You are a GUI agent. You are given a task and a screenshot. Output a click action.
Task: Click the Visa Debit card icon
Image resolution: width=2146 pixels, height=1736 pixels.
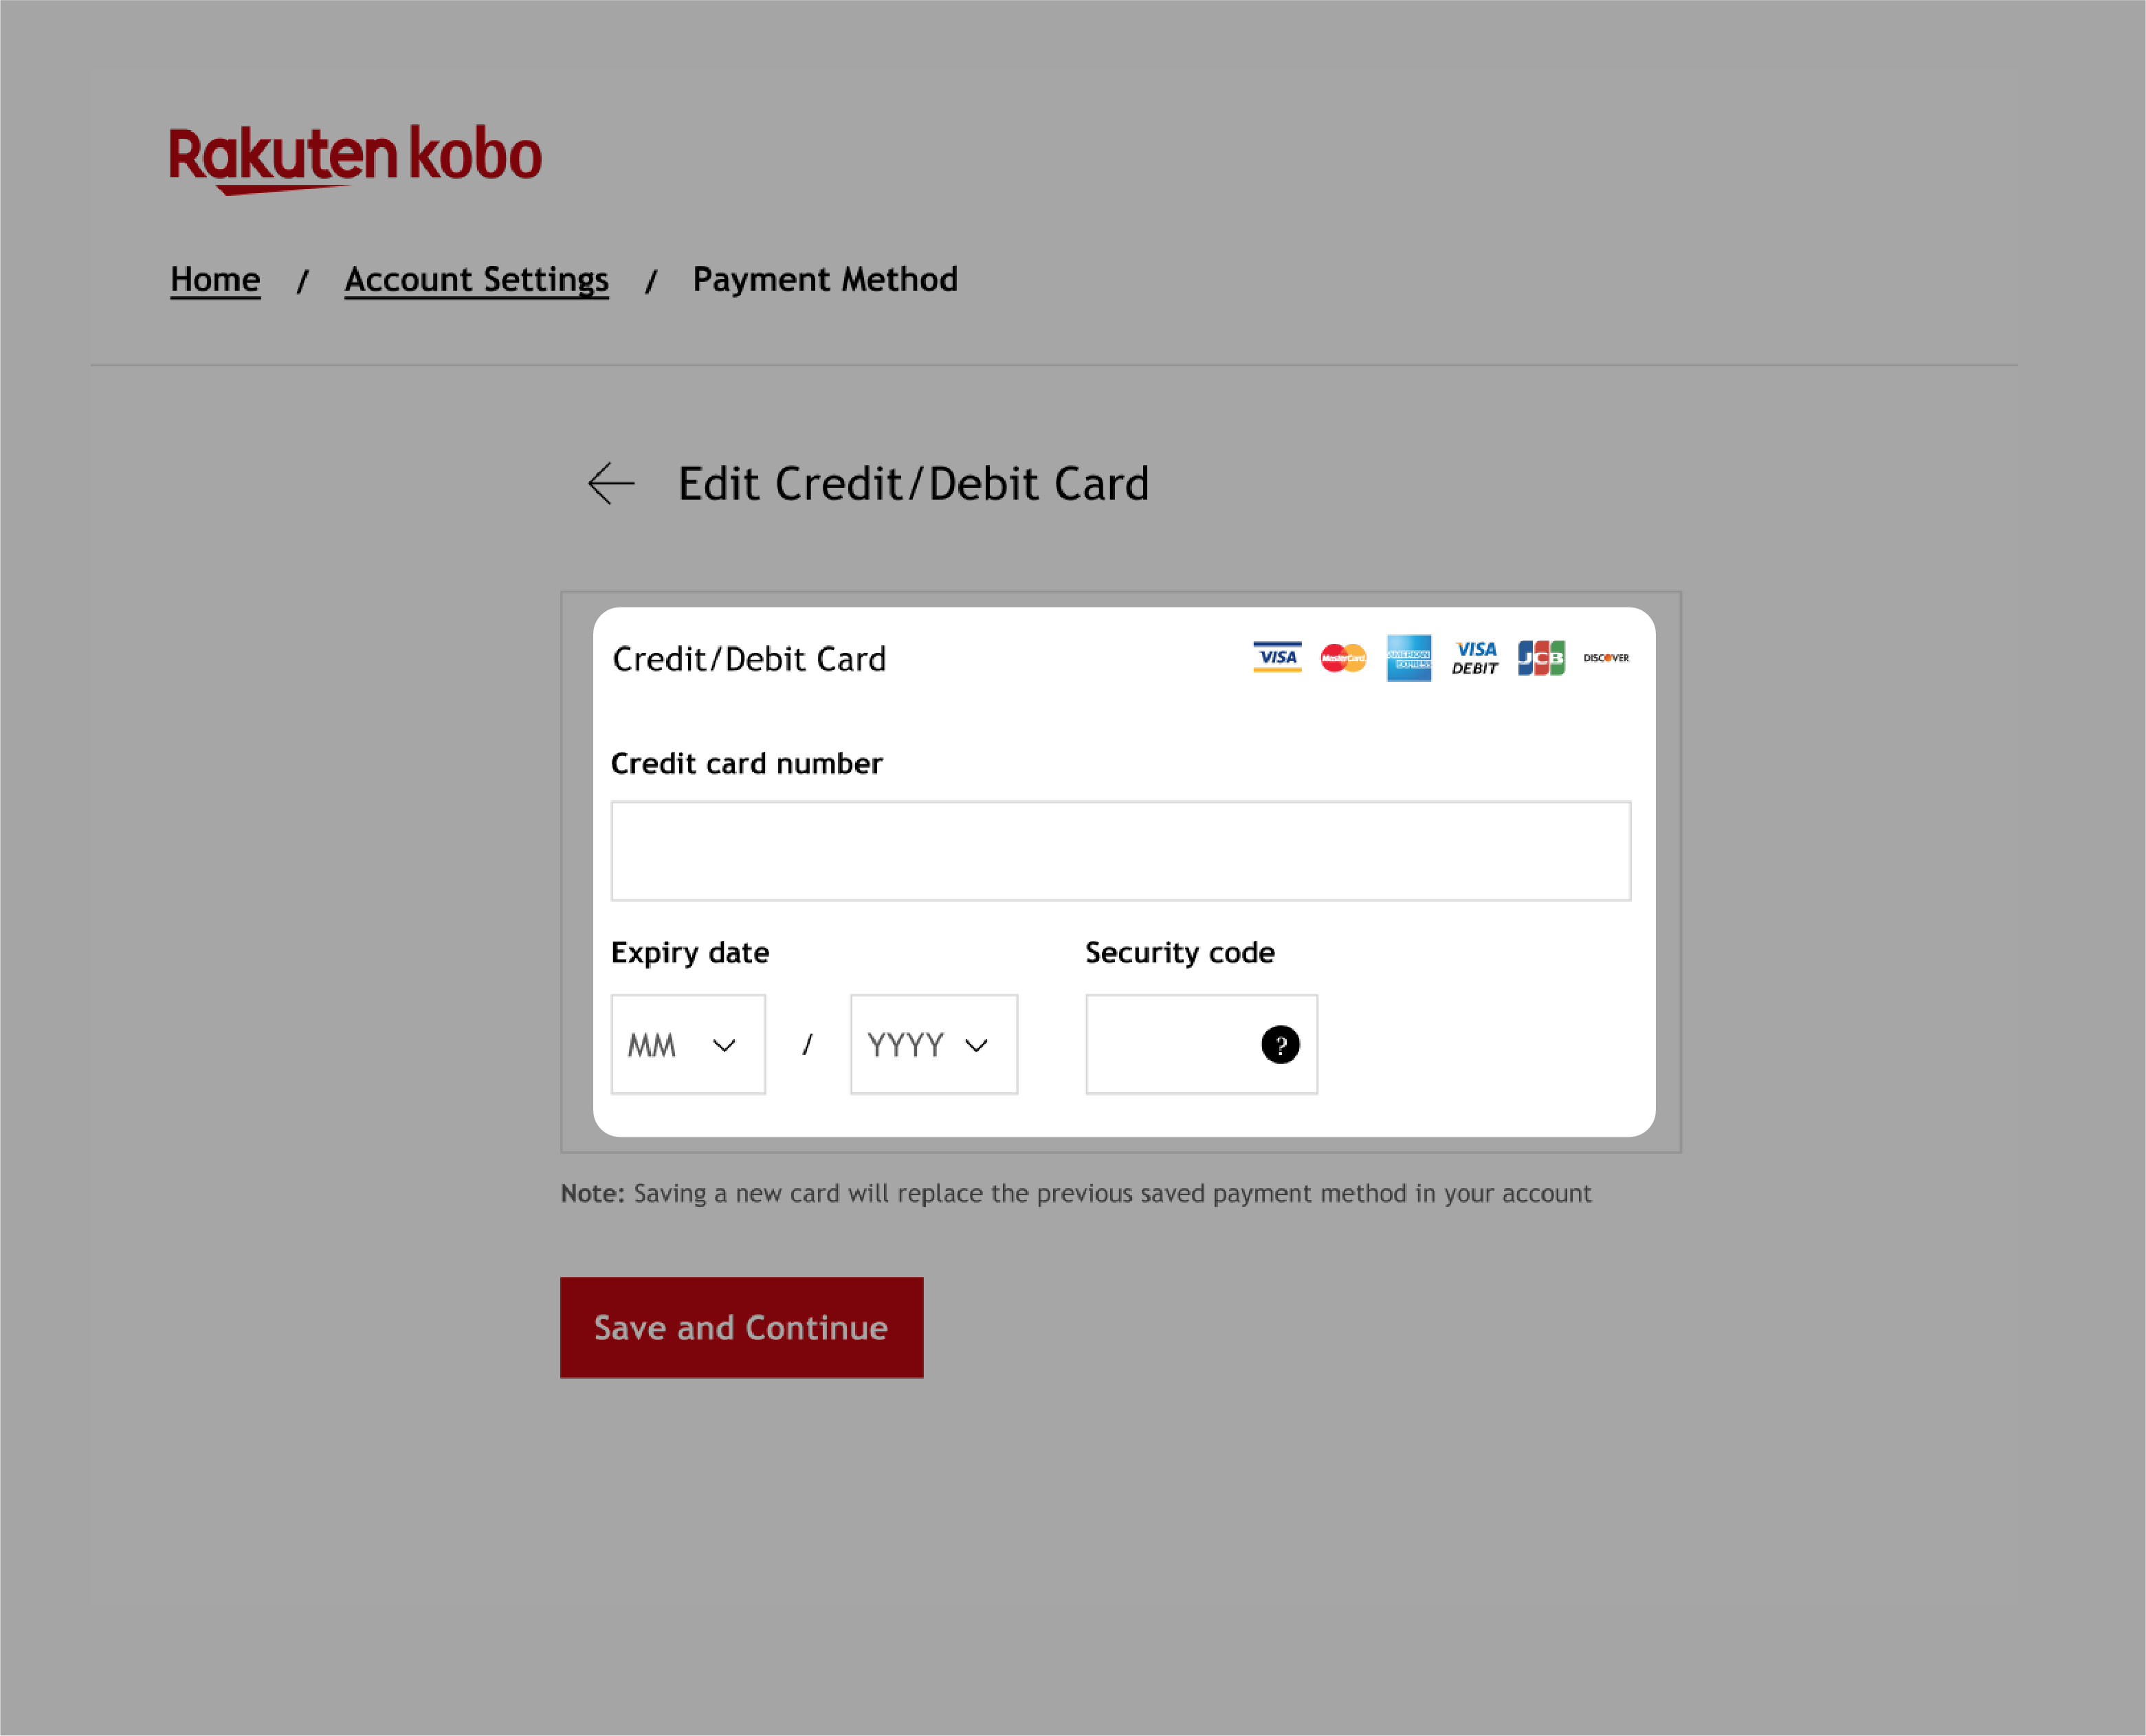tap(1476, 657)
